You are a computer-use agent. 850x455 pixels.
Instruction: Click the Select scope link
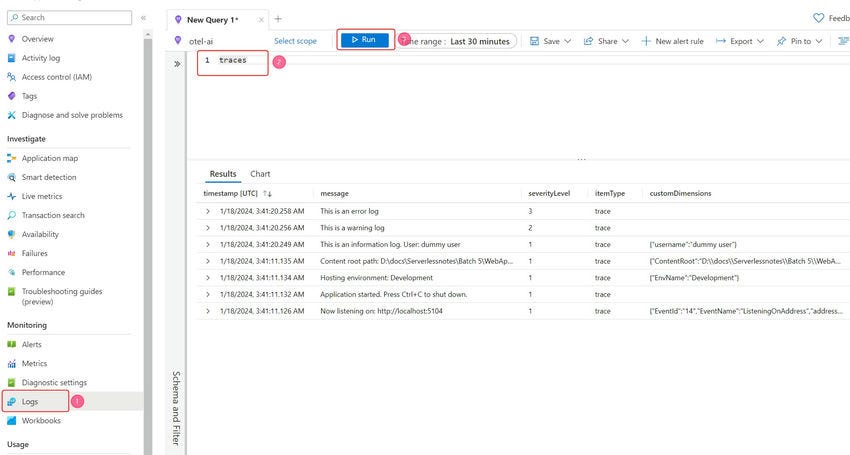tap(295, 41)
